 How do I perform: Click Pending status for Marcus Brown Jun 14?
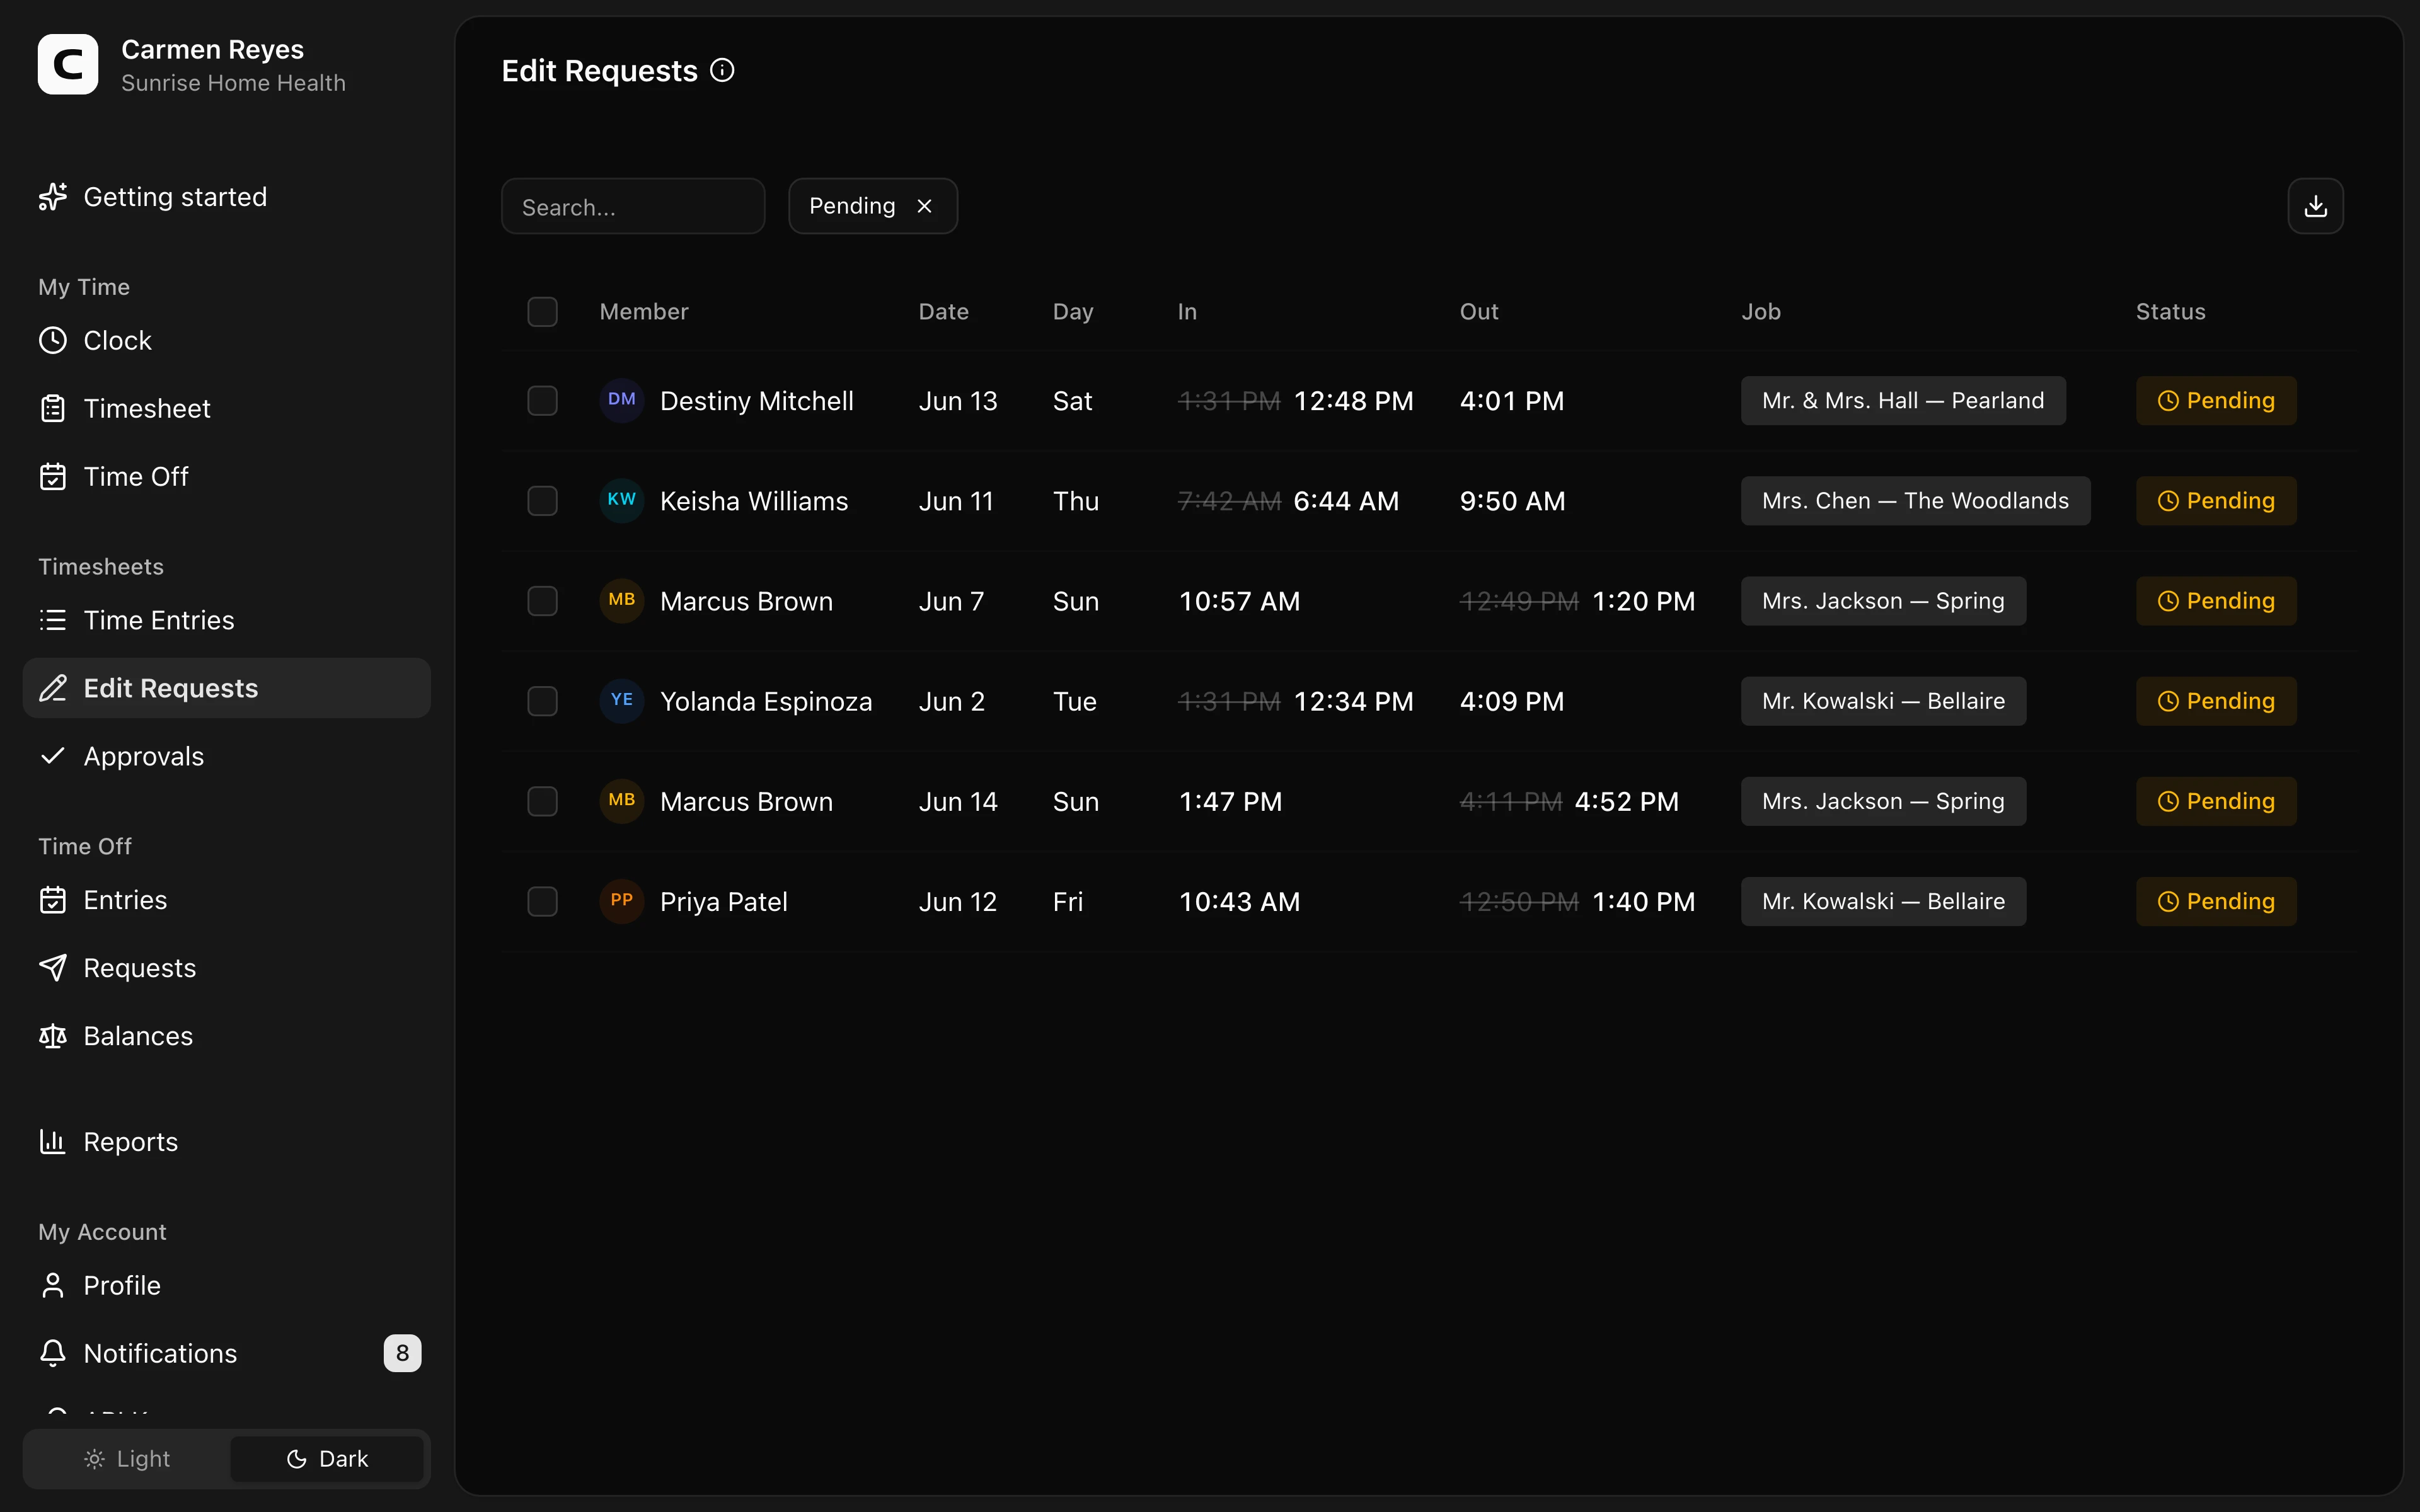click(2216, 801)
